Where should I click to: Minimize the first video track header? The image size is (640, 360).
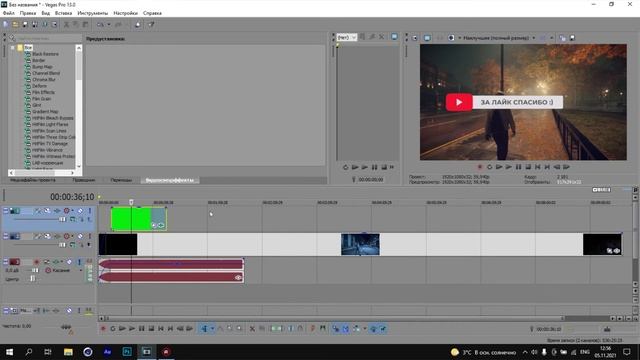tap(6, 211)
